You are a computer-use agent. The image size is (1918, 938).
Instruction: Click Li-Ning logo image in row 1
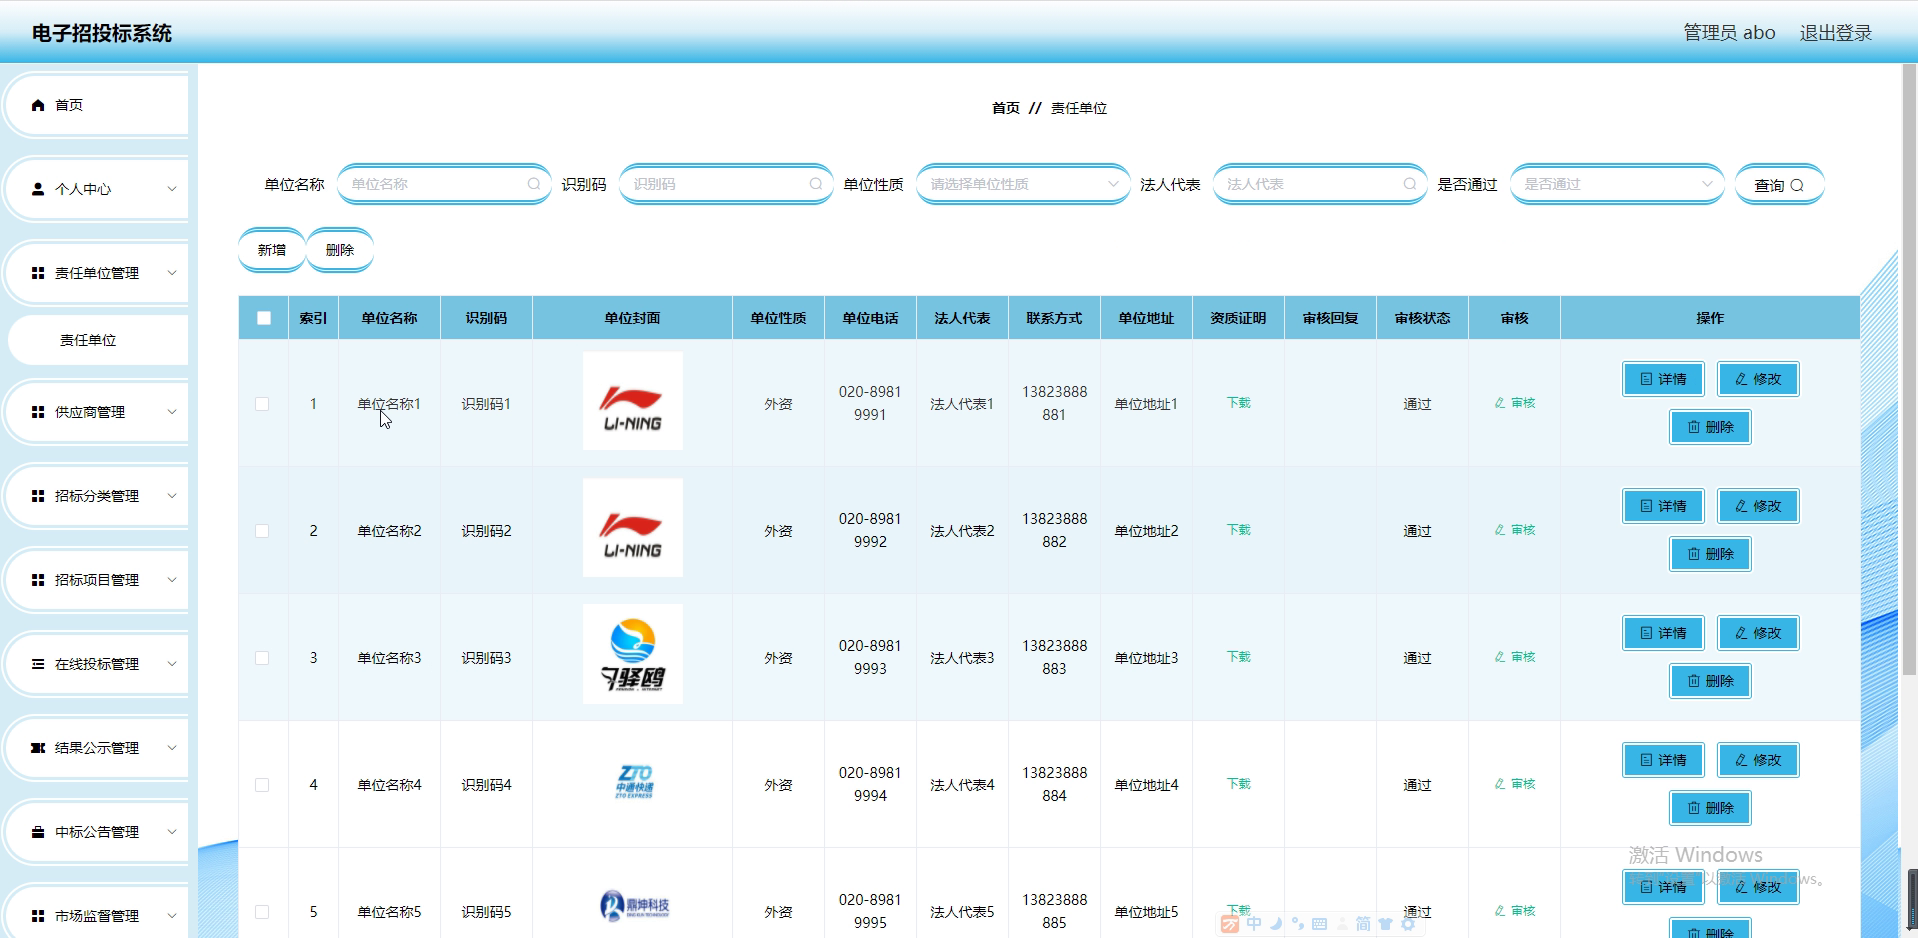click(633, 401)
